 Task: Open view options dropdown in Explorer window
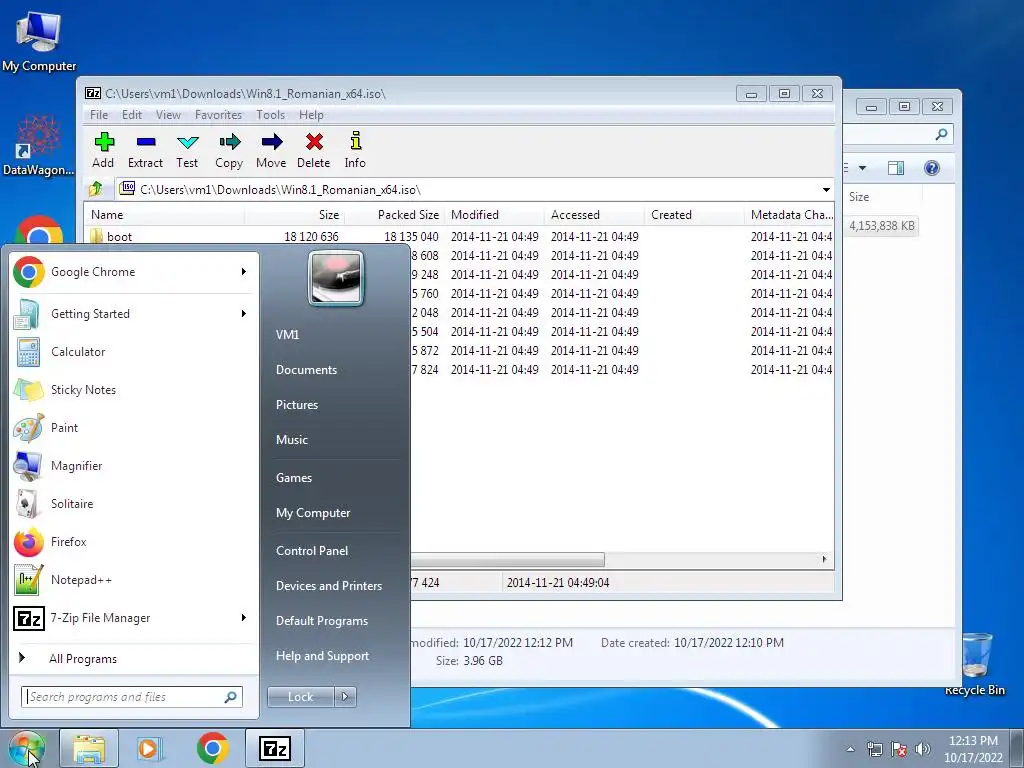coord(862,168)
